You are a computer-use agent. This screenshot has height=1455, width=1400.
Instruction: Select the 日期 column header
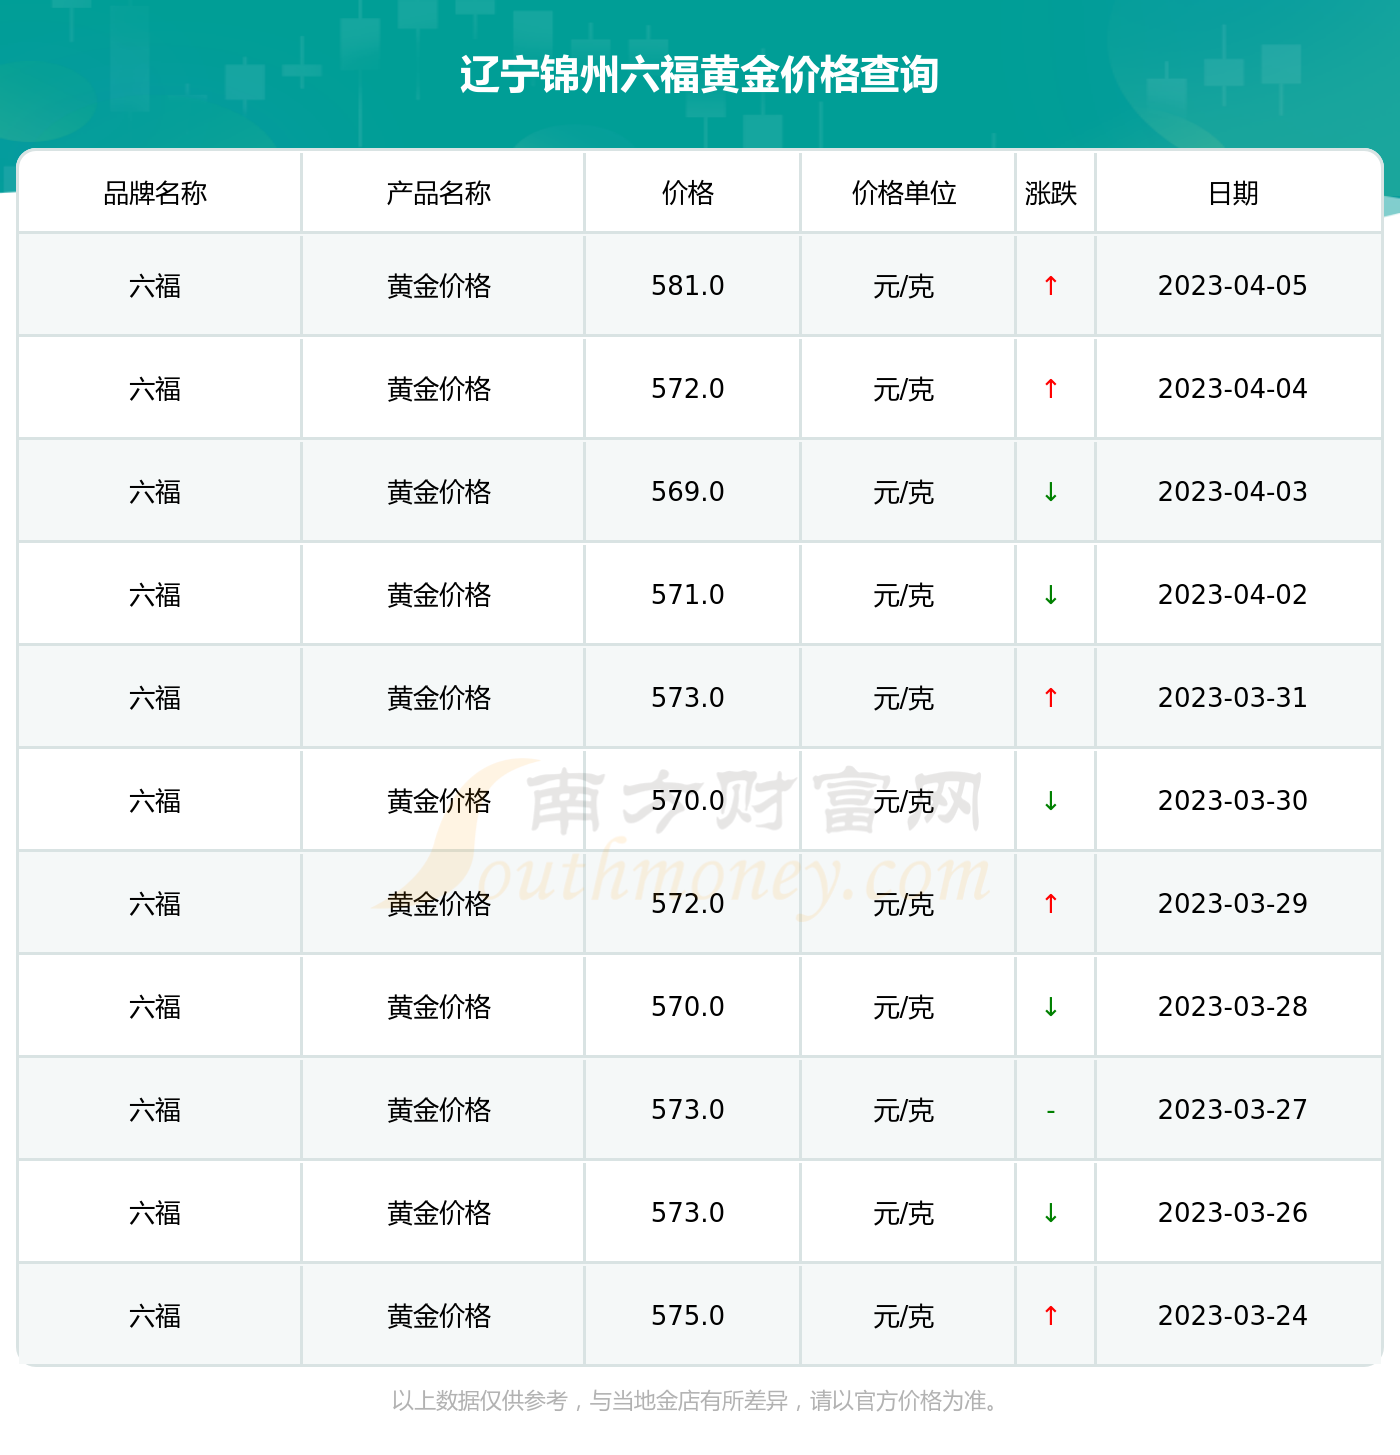click(1233, 193)
